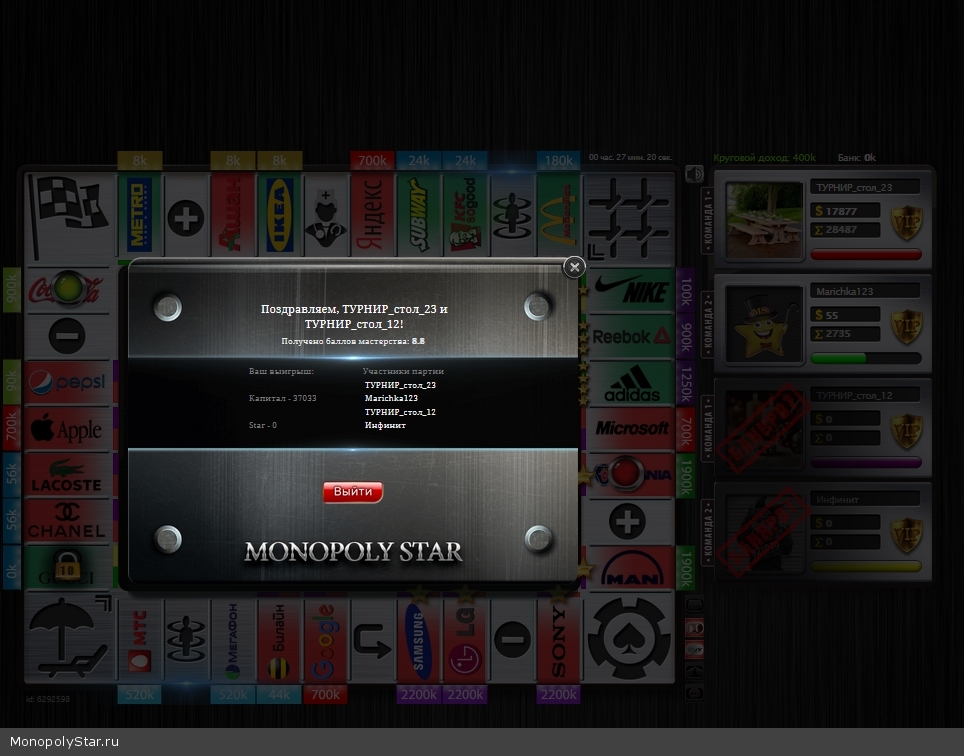Select the Gucci cell with padlock
Viewport: 964px width, 756px height.
pos(68,567)
